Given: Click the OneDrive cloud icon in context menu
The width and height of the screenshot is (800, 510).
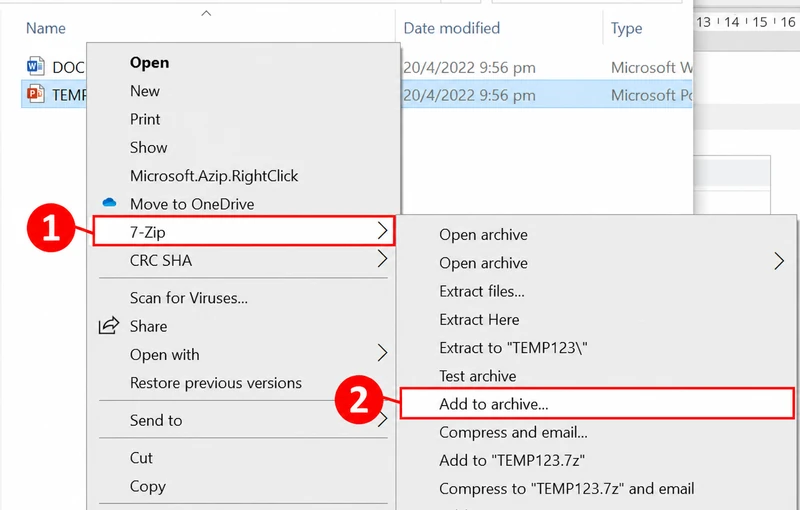Looking at the screenshot, I should pos(109,203).
